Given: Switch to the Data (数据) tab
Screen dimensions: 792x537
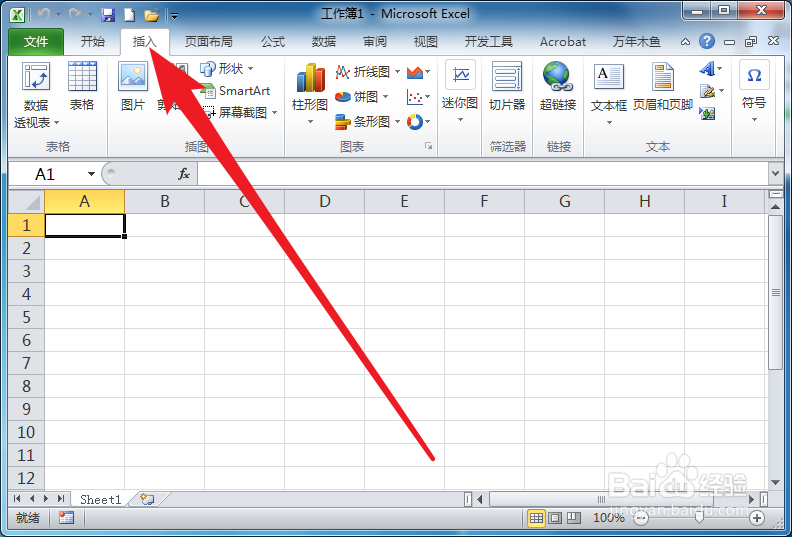Looking at the screenshot, I should tap(324, 41).
